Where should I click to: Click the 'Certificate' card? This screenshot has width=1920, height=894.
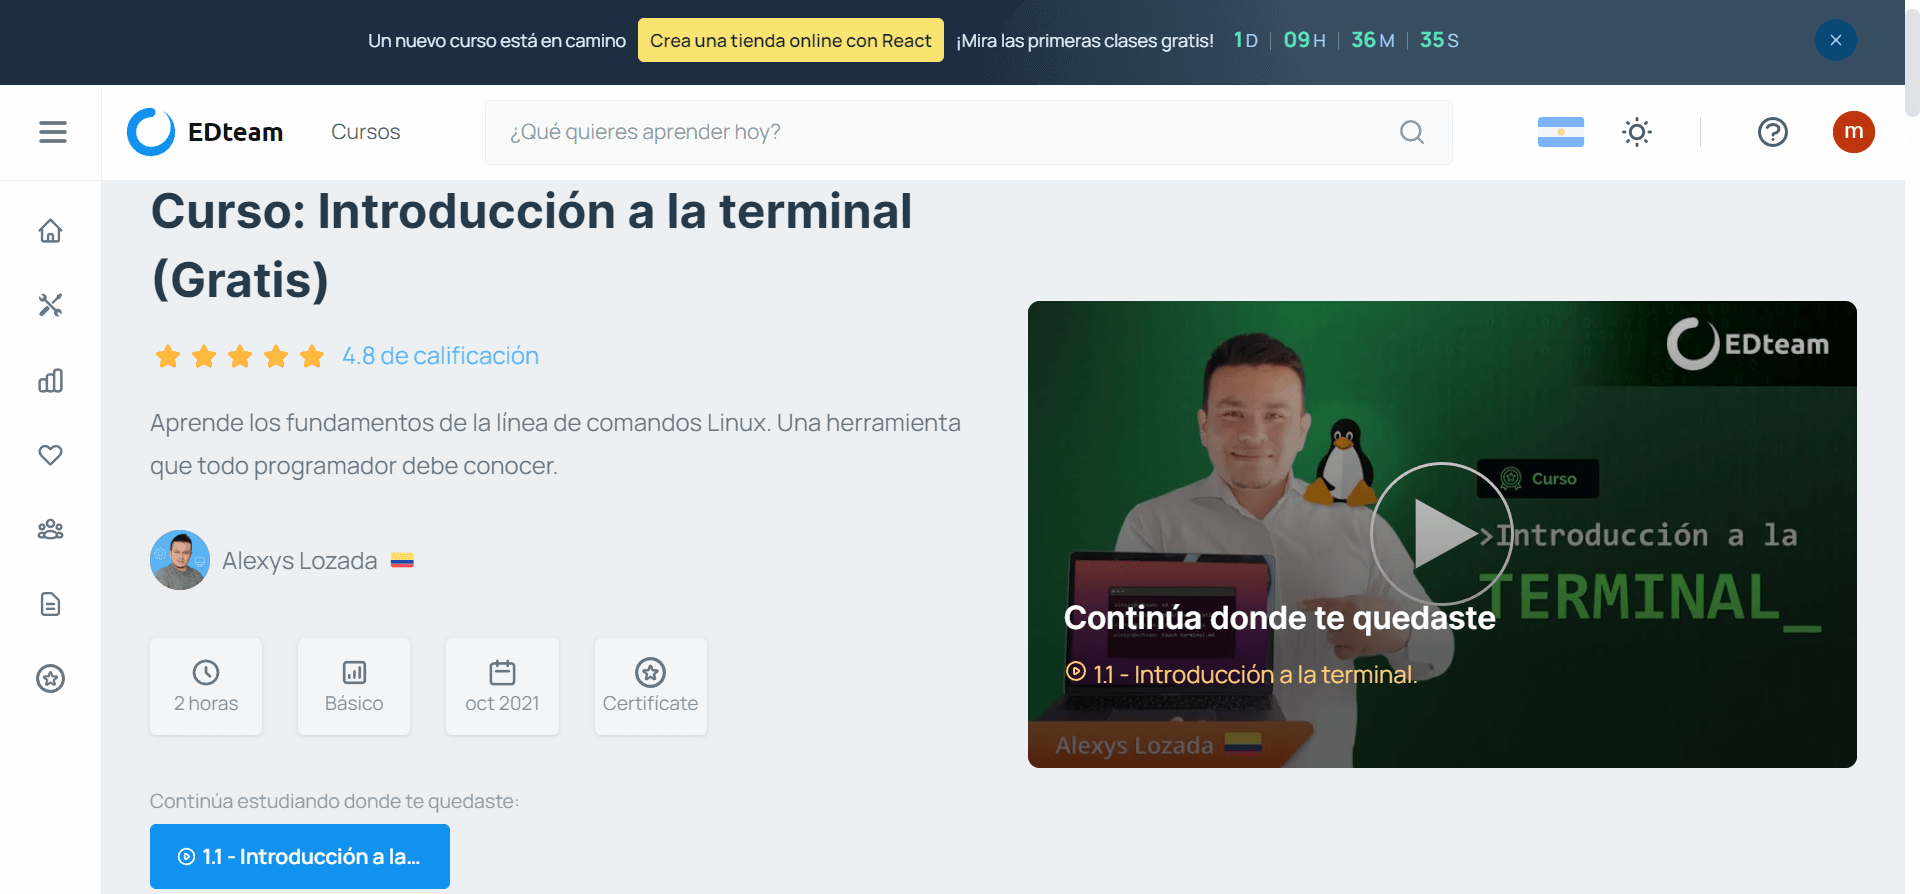(650, 686)
